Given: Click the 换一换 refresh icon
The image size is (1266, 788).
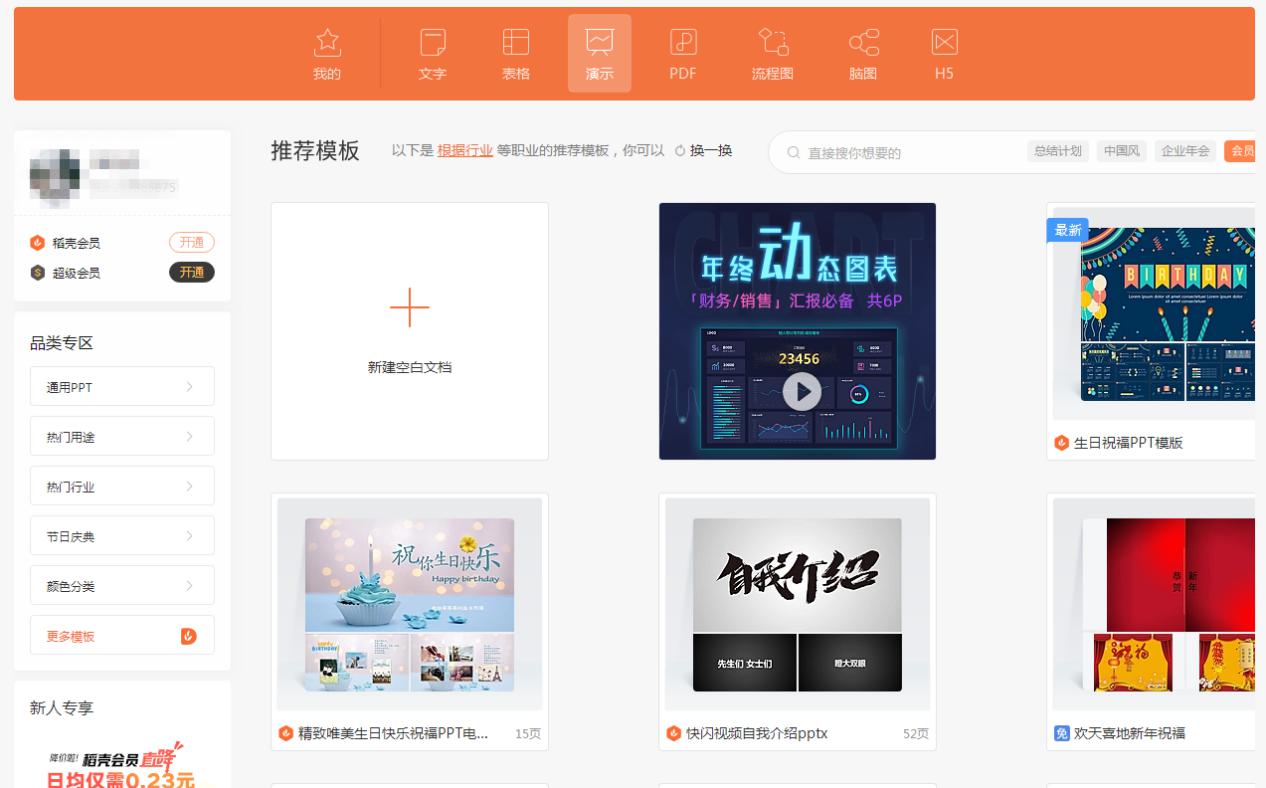Looking at the screenshot, I should [680, 151].
